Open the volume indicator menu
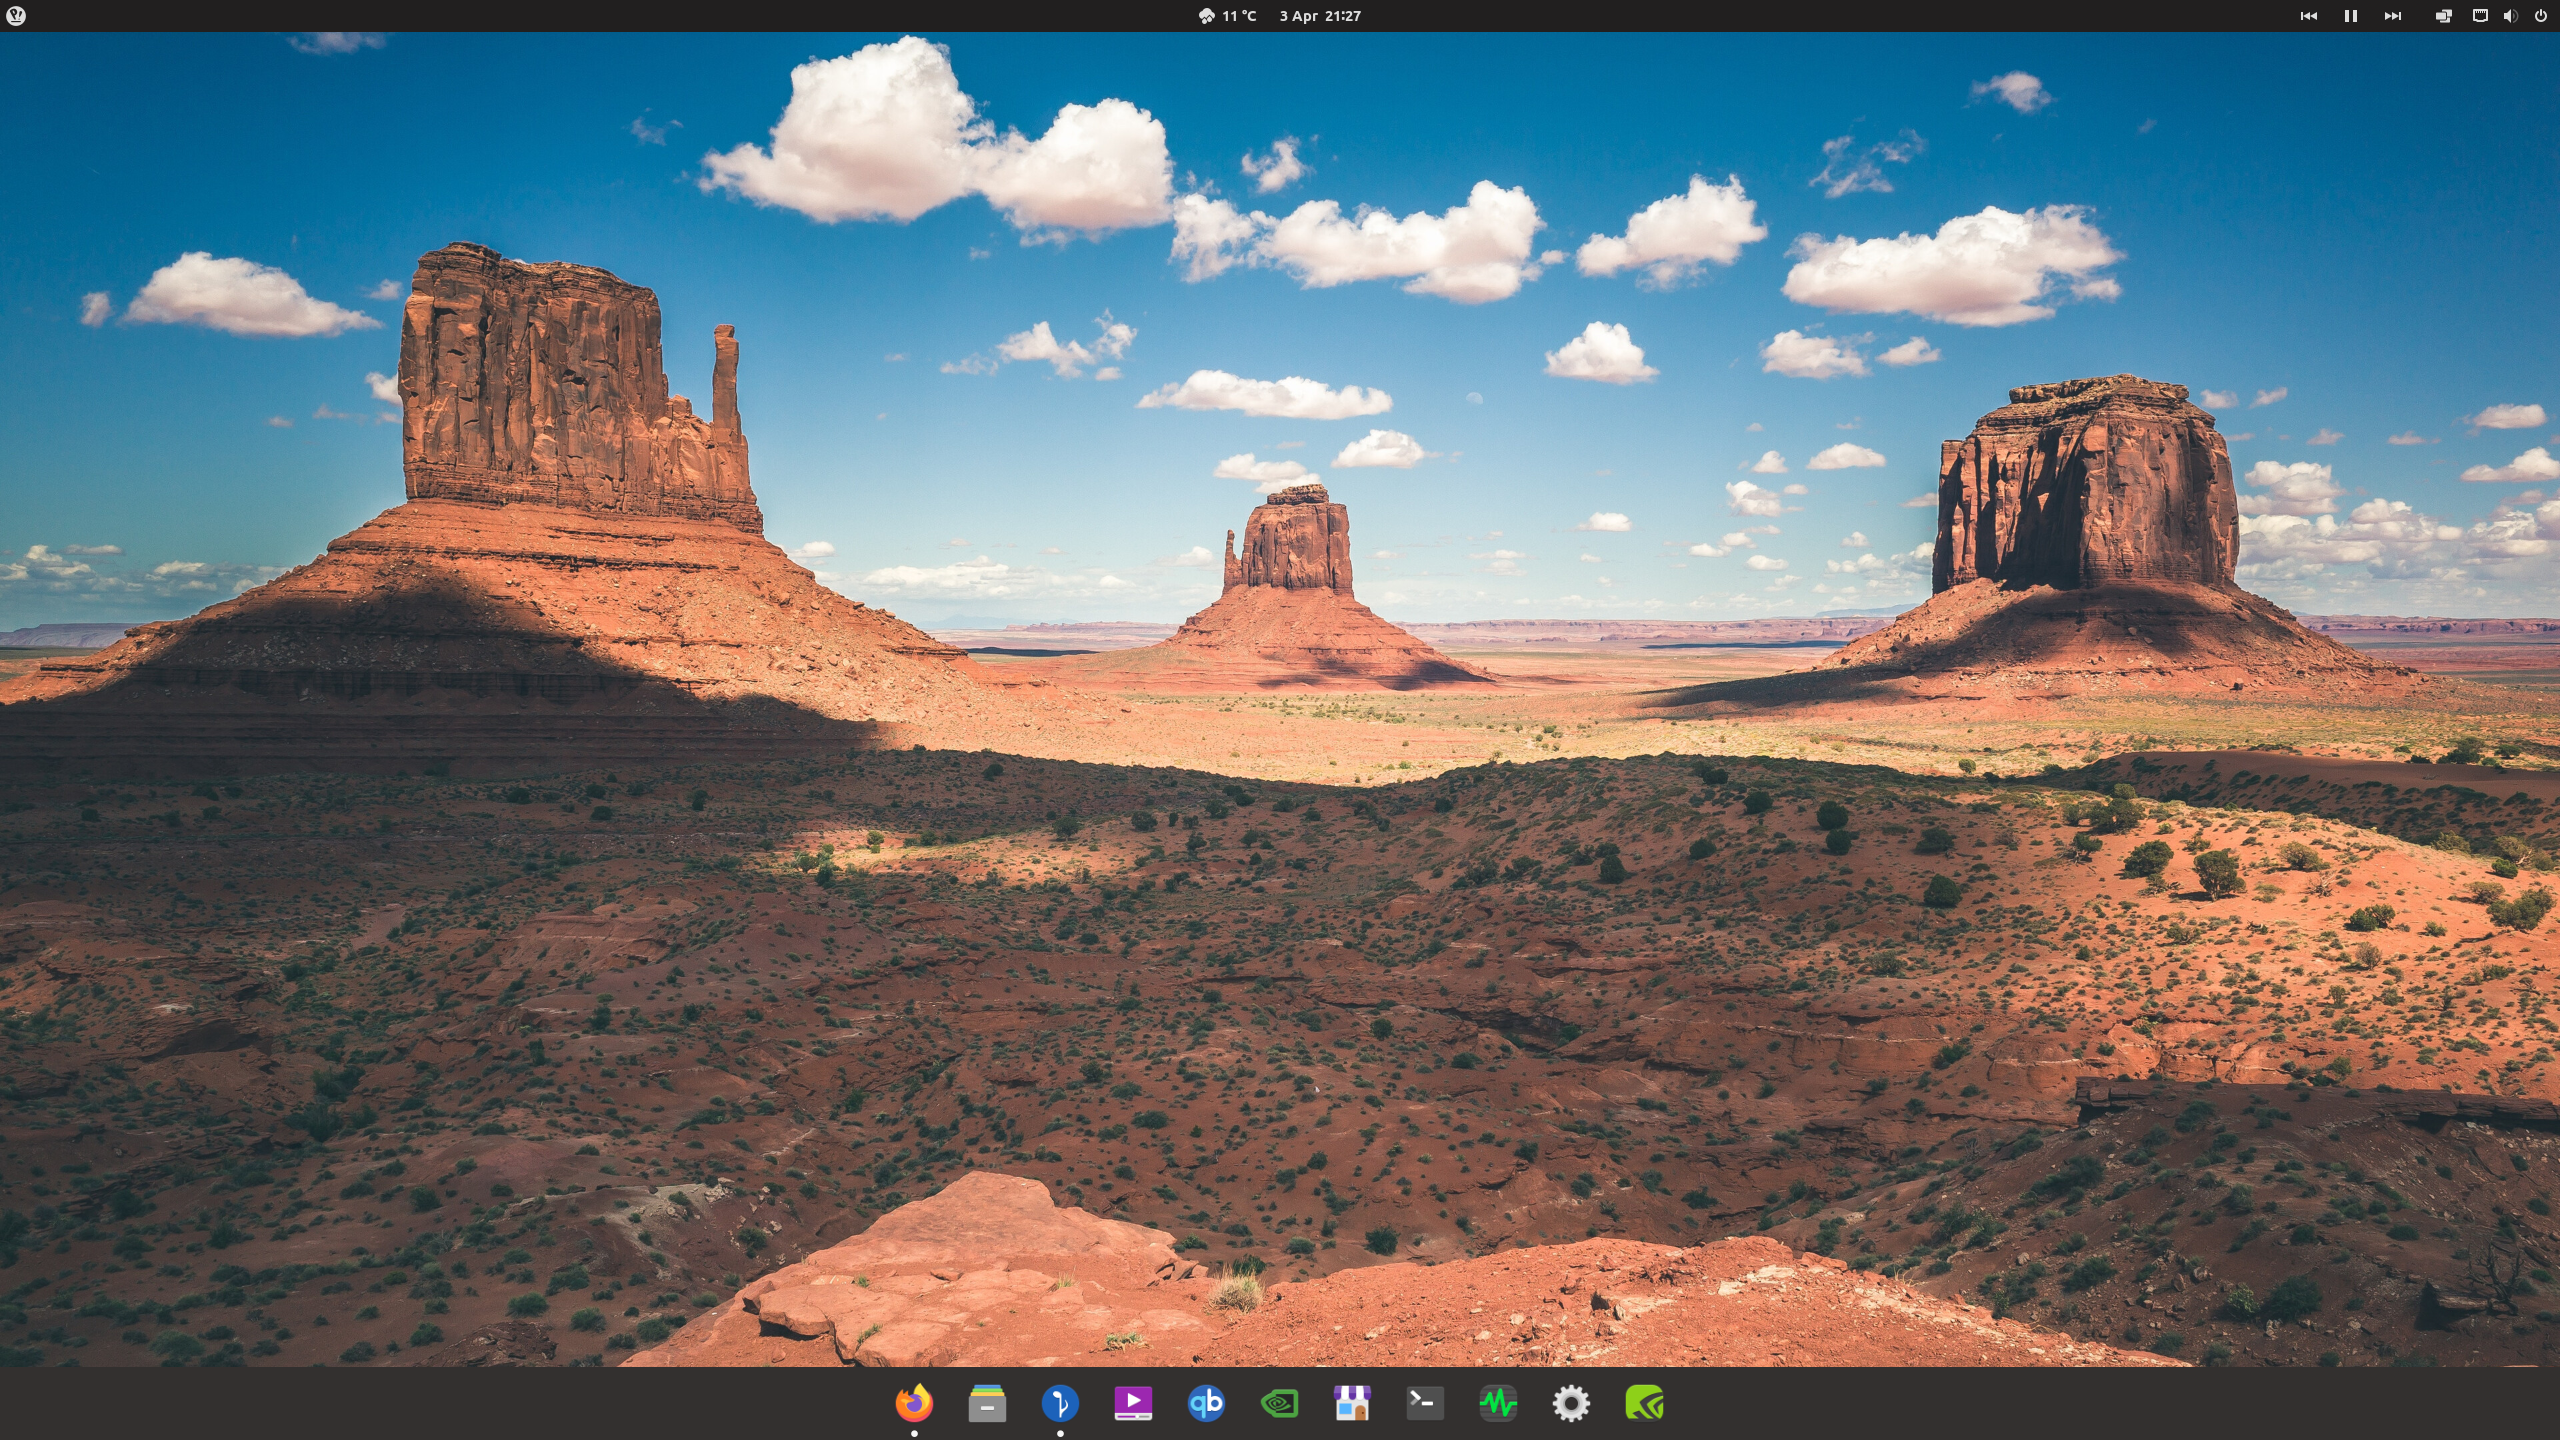The width and height of the screenshot is (2560, 1440). click(x=2510, y=16)
